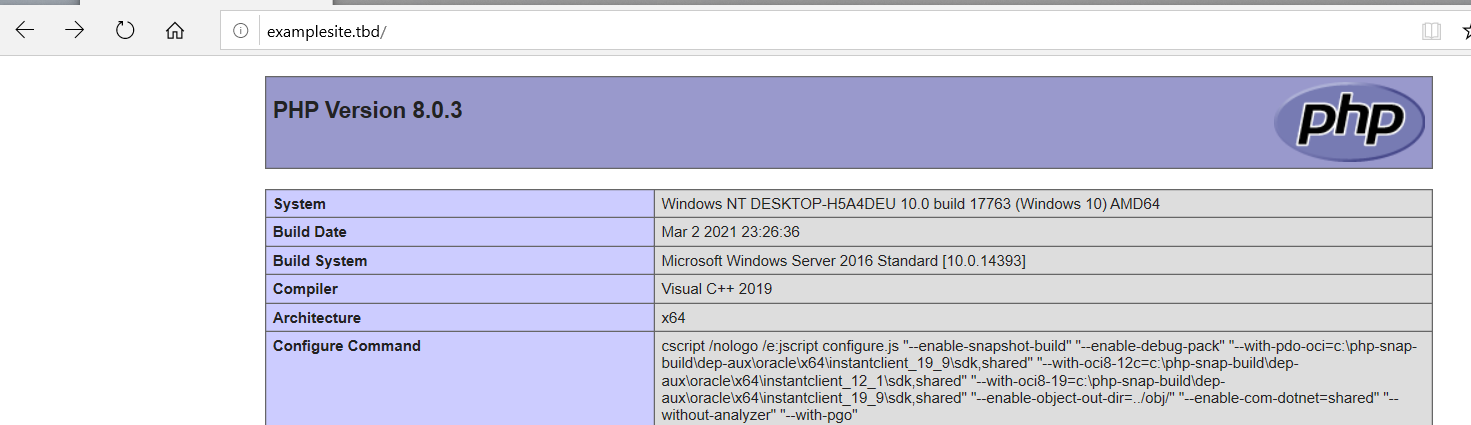Refresh the current page
The height and width of the screenshot is (425, 1471).
pyautogui.click(x=125, y=30)
